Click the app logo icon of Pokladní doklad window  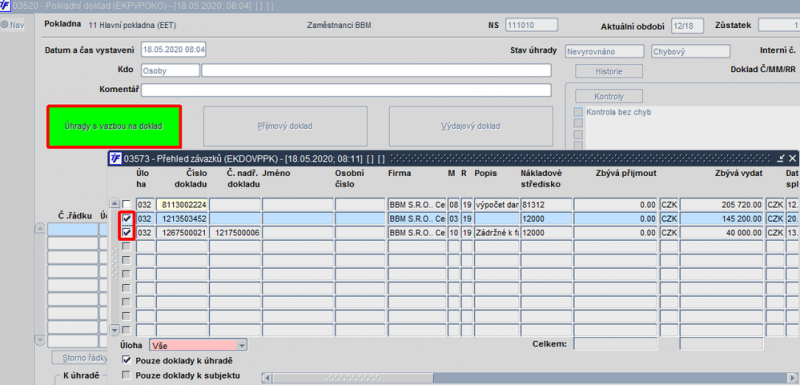tap(6, 5)
